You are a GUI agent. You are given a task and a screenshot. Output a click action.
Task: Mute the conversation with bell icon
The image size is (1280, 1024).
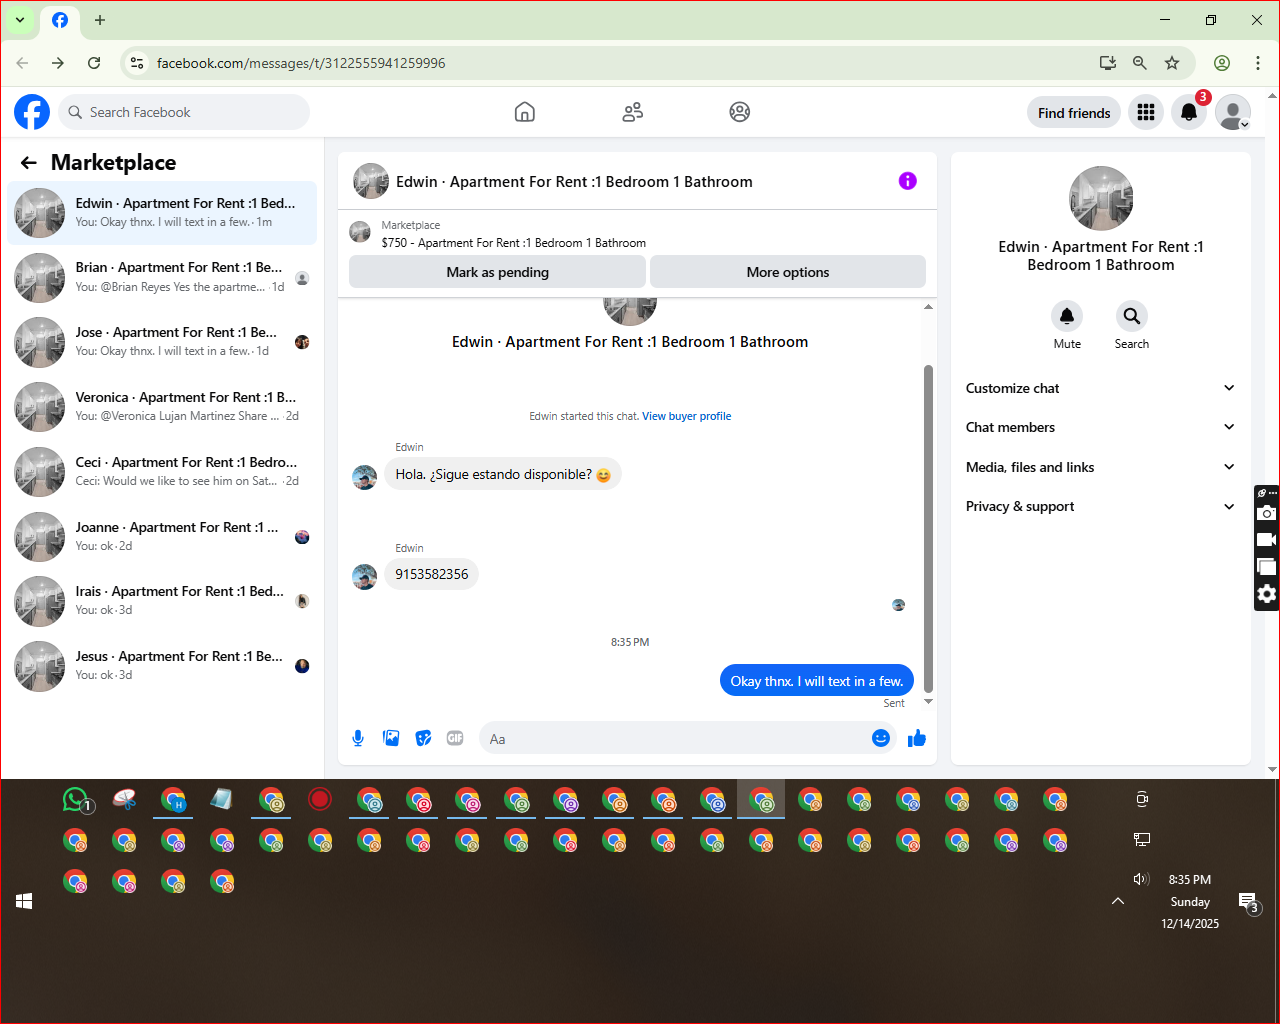1067,316
